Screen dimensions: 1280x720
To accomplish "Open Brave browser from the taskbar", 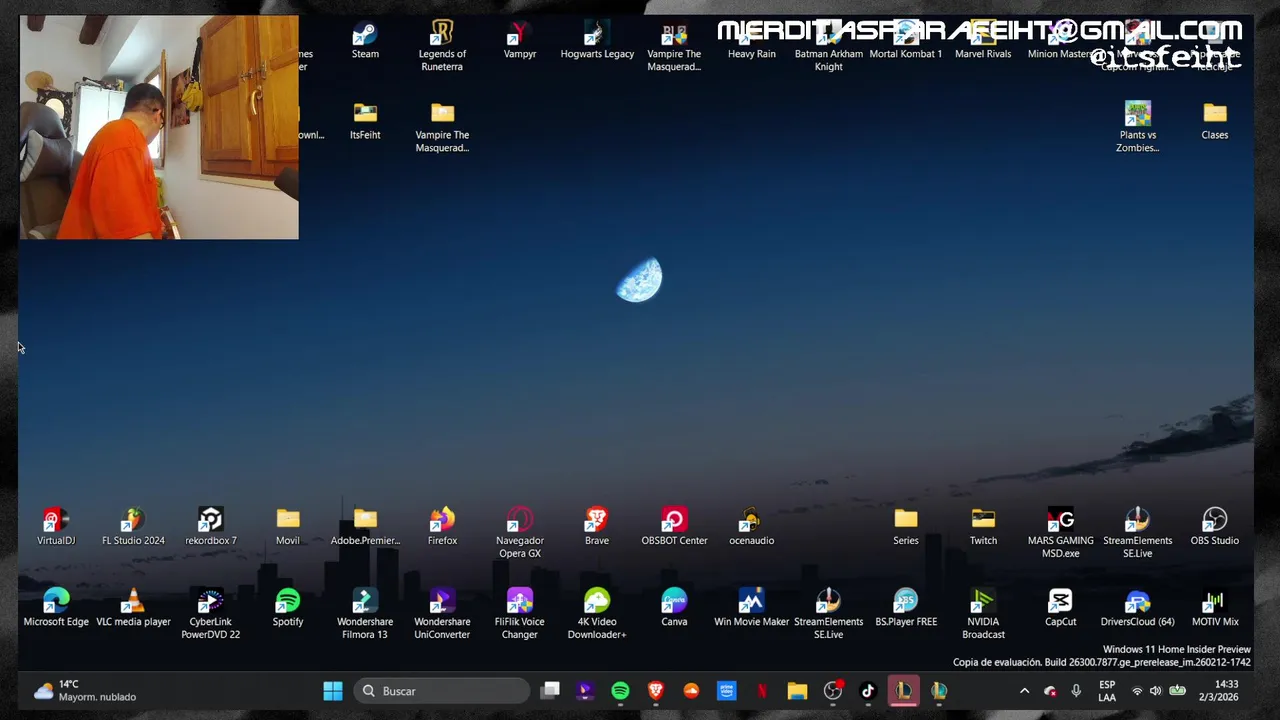I will [x=656, y=691].
